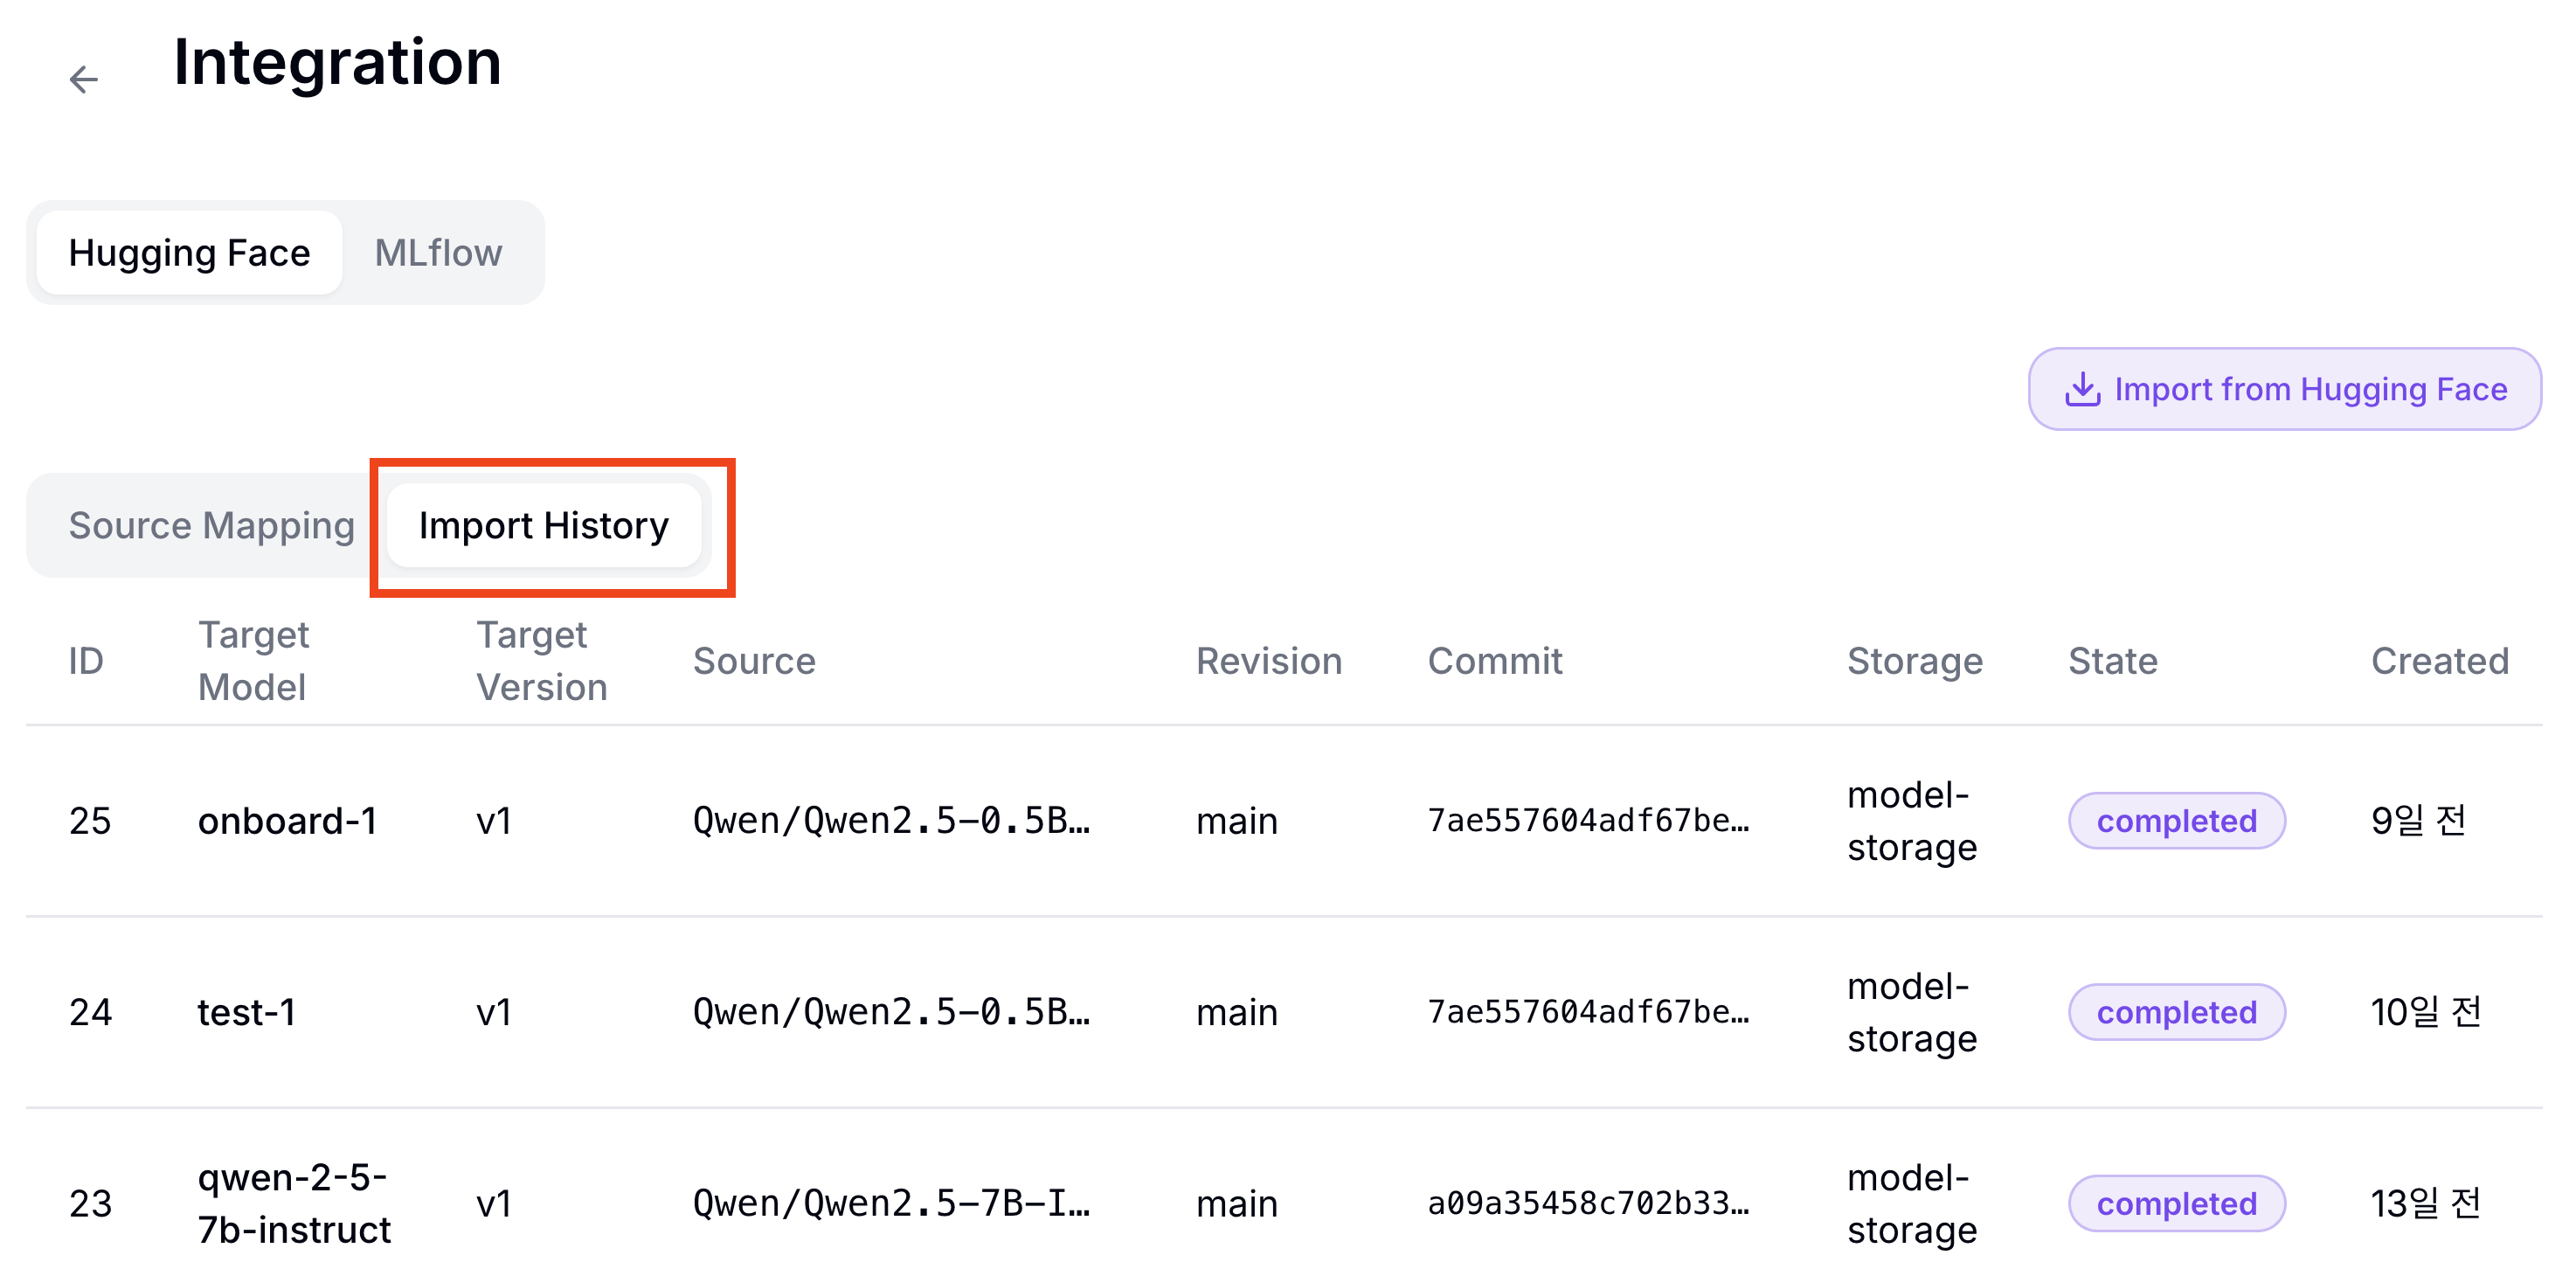Select the Hugging Face tab

(189, 253)
